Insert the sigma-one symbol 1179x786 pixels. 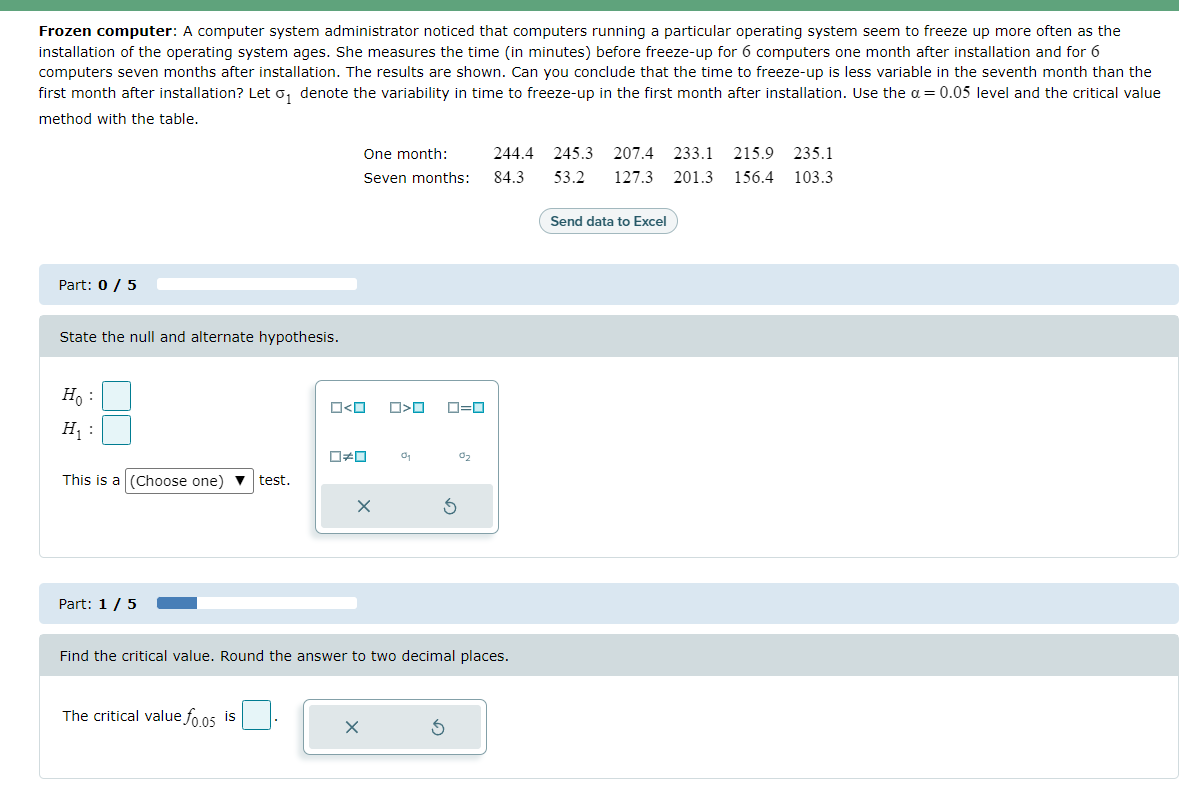404,455
